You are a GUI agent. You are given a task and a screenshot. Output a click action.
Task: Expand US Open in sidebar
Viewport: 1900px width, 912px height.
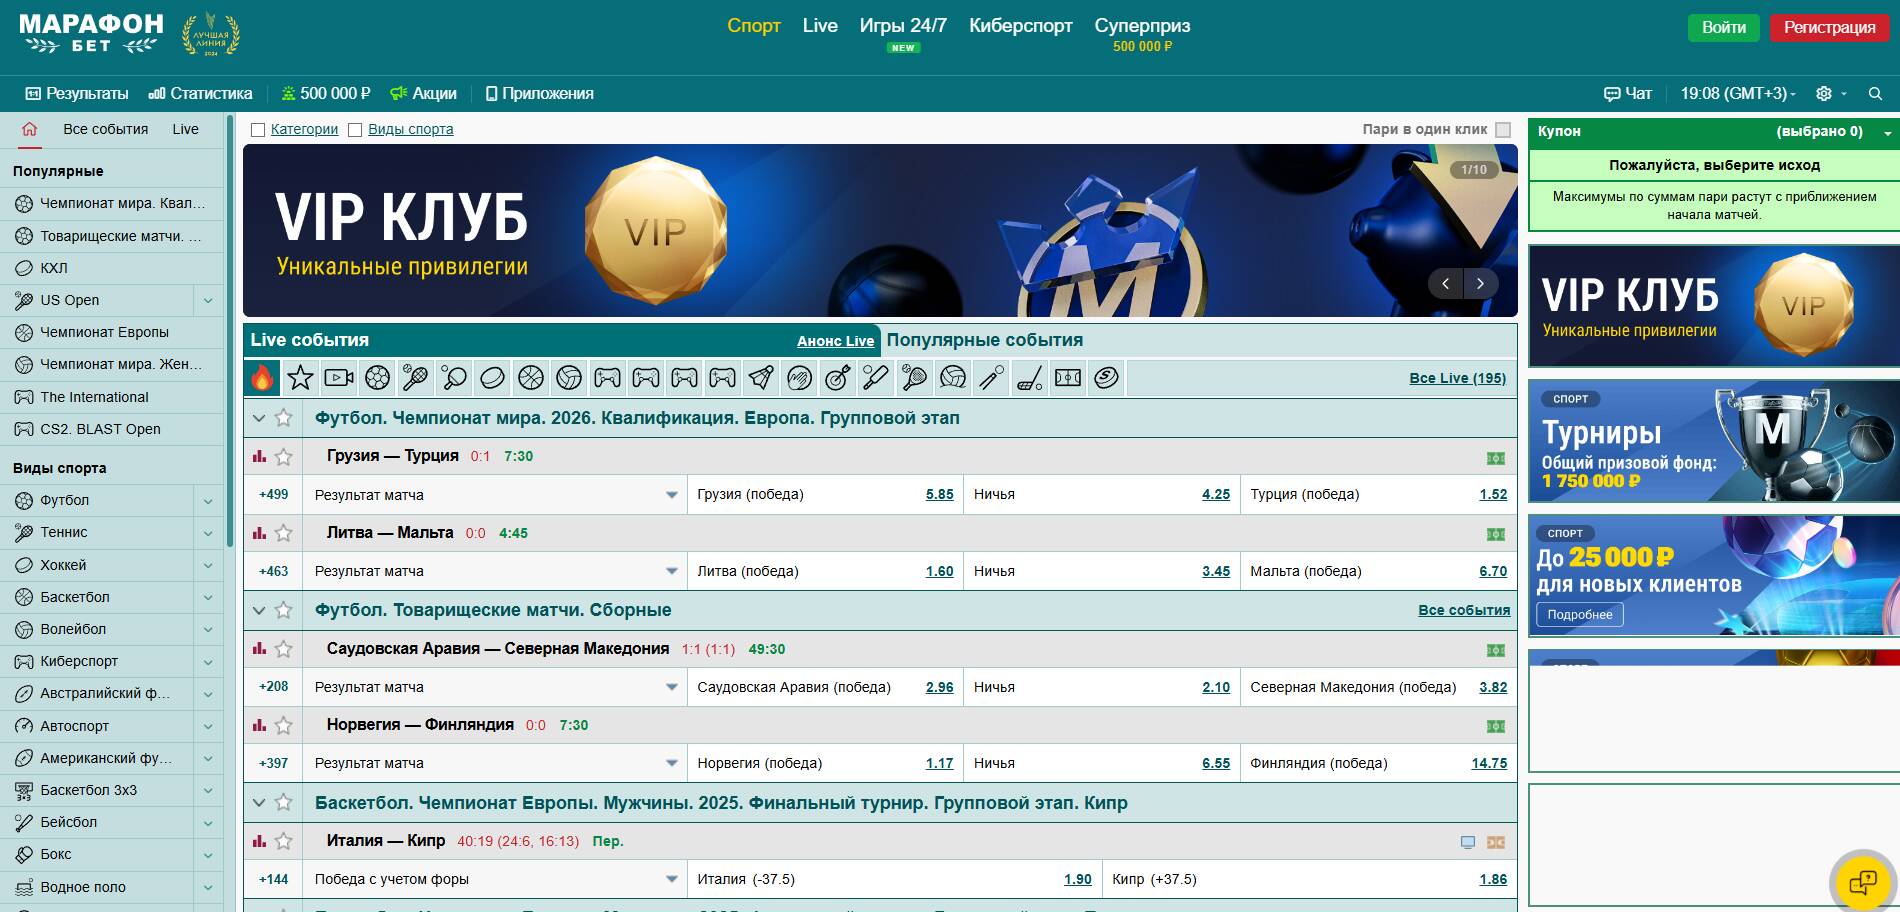coord(208,300)
